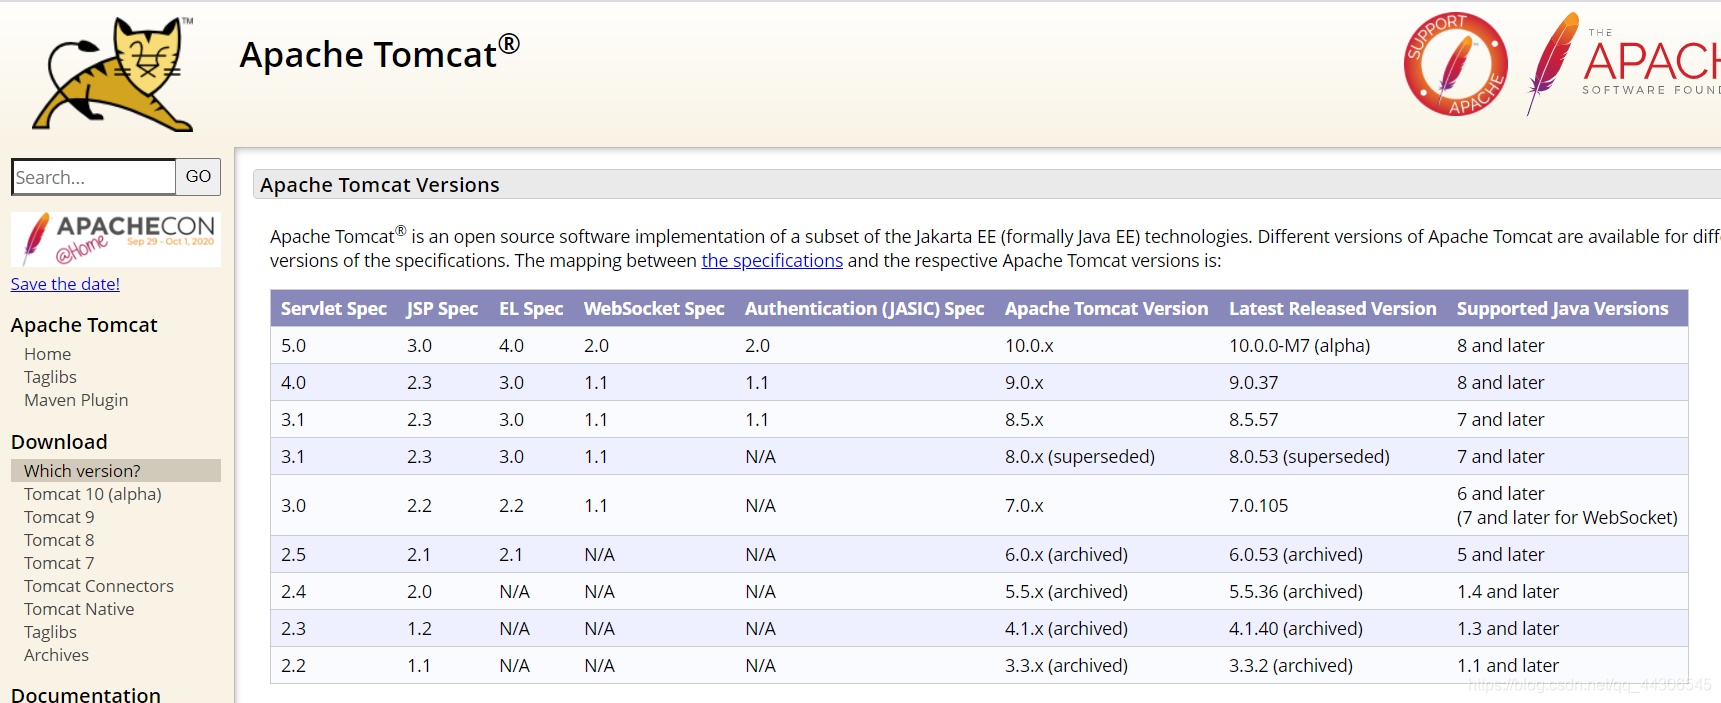Open Tomcat 9 download page

pyautogui.click(x=59, y=517)
